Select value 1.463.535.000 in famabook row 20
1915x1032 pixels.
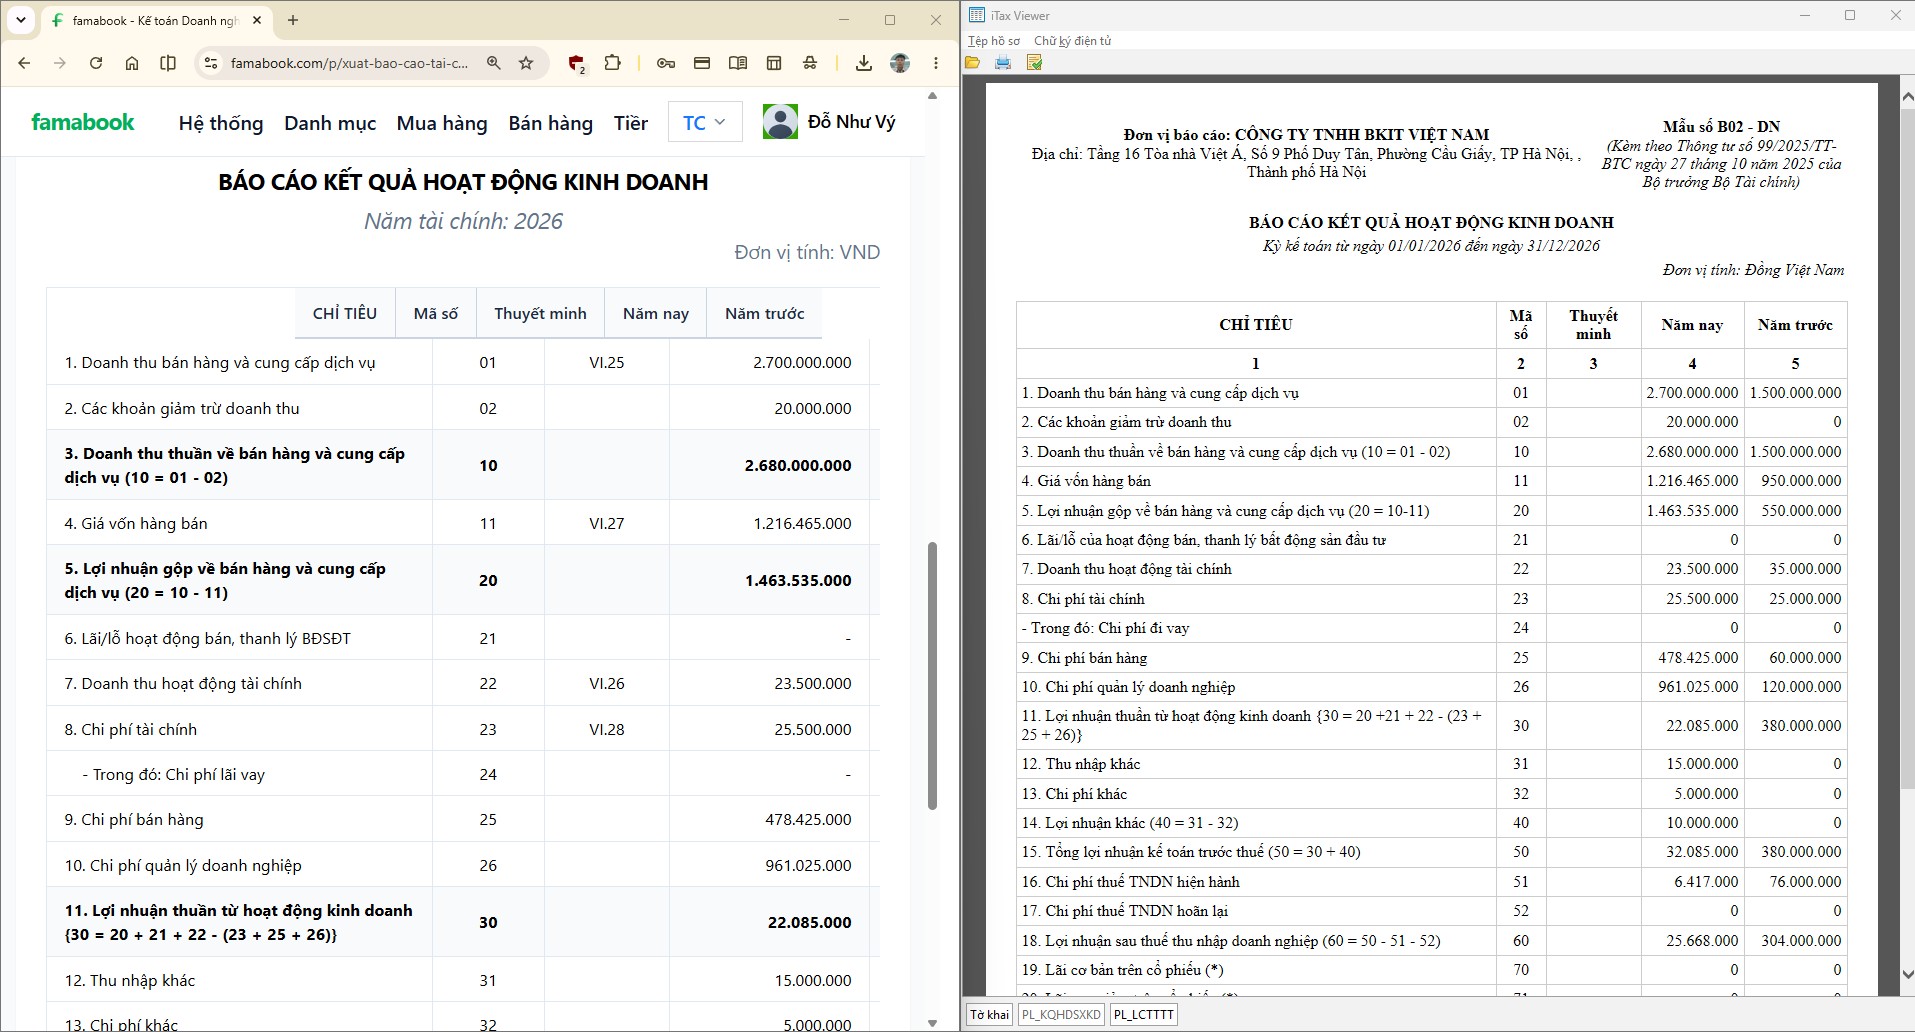tap(798, 580)
